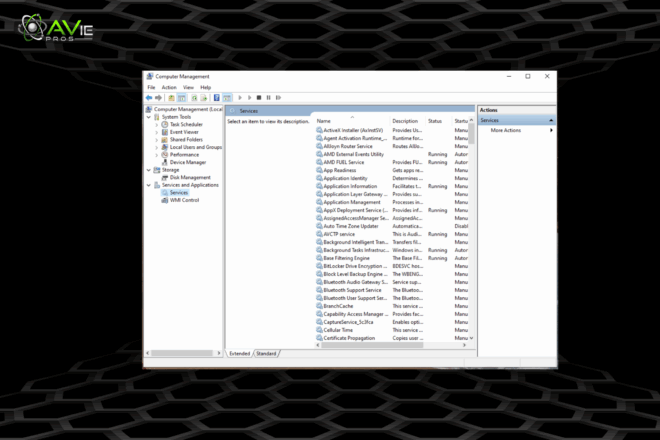
Task: Click the Forward arrow in the toolbar
Action: 158,97
